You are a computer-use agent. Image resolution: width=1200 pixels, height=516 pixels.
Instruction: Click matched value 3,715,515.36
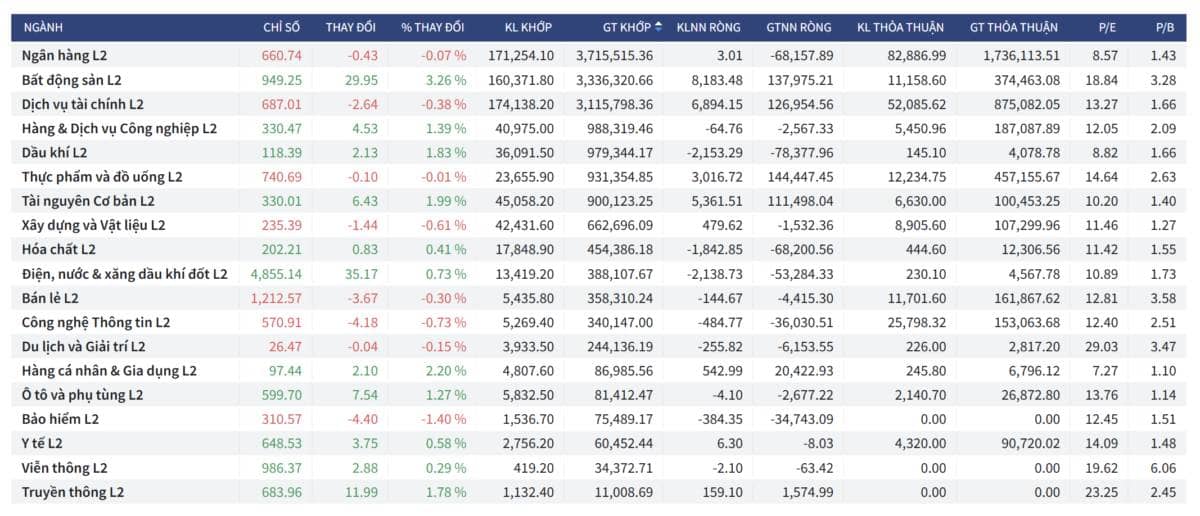[615, 55]
